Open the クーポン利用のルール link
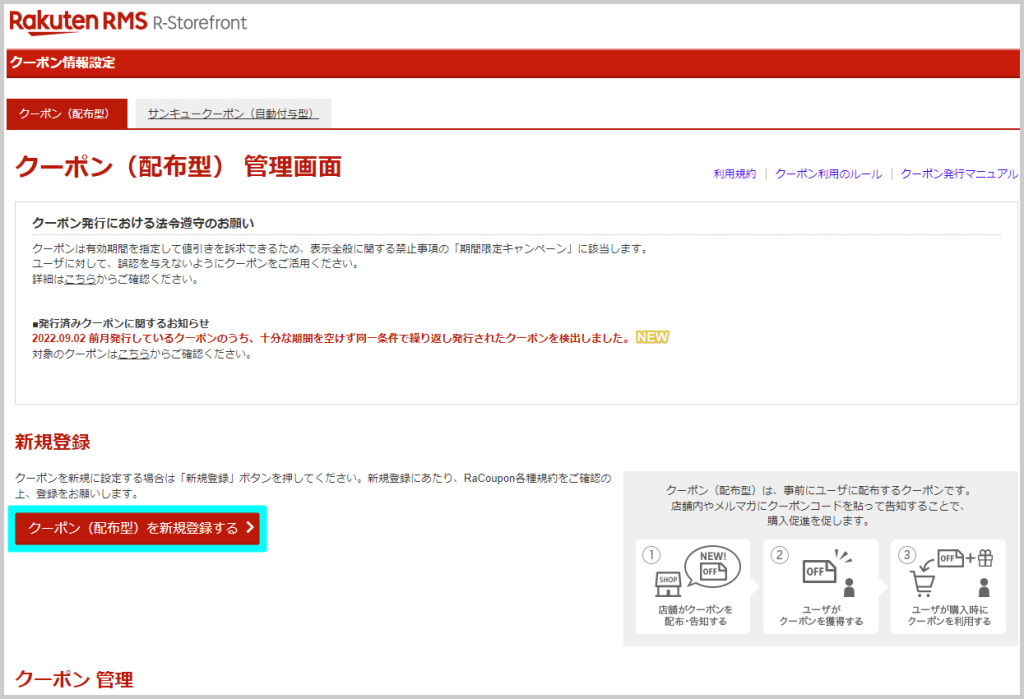The height and width of the screenshot is (699, 1024). (829, 174)
